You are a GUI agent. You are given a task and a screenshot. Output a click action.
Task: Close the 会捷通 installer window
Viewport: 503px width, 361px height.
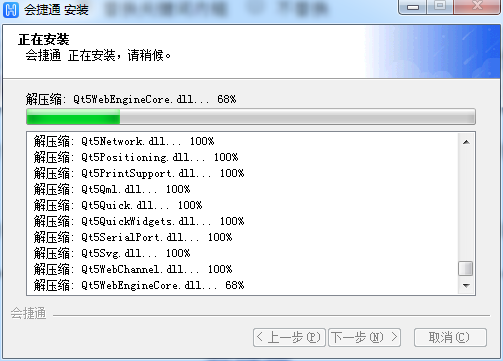point(477,6)
